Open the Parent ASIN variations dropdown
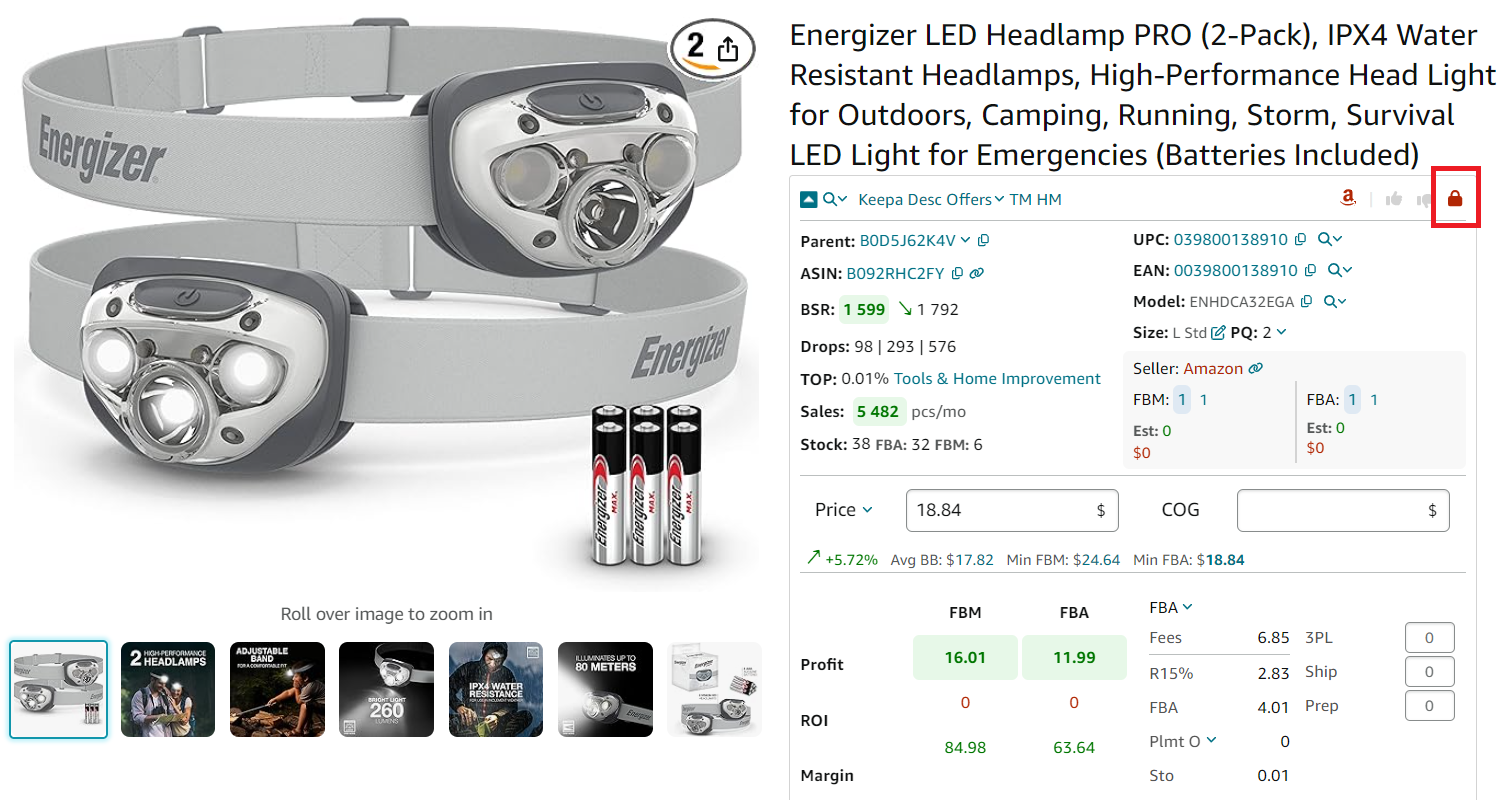This screenshot has height=800, width=1503. point(964,240)
